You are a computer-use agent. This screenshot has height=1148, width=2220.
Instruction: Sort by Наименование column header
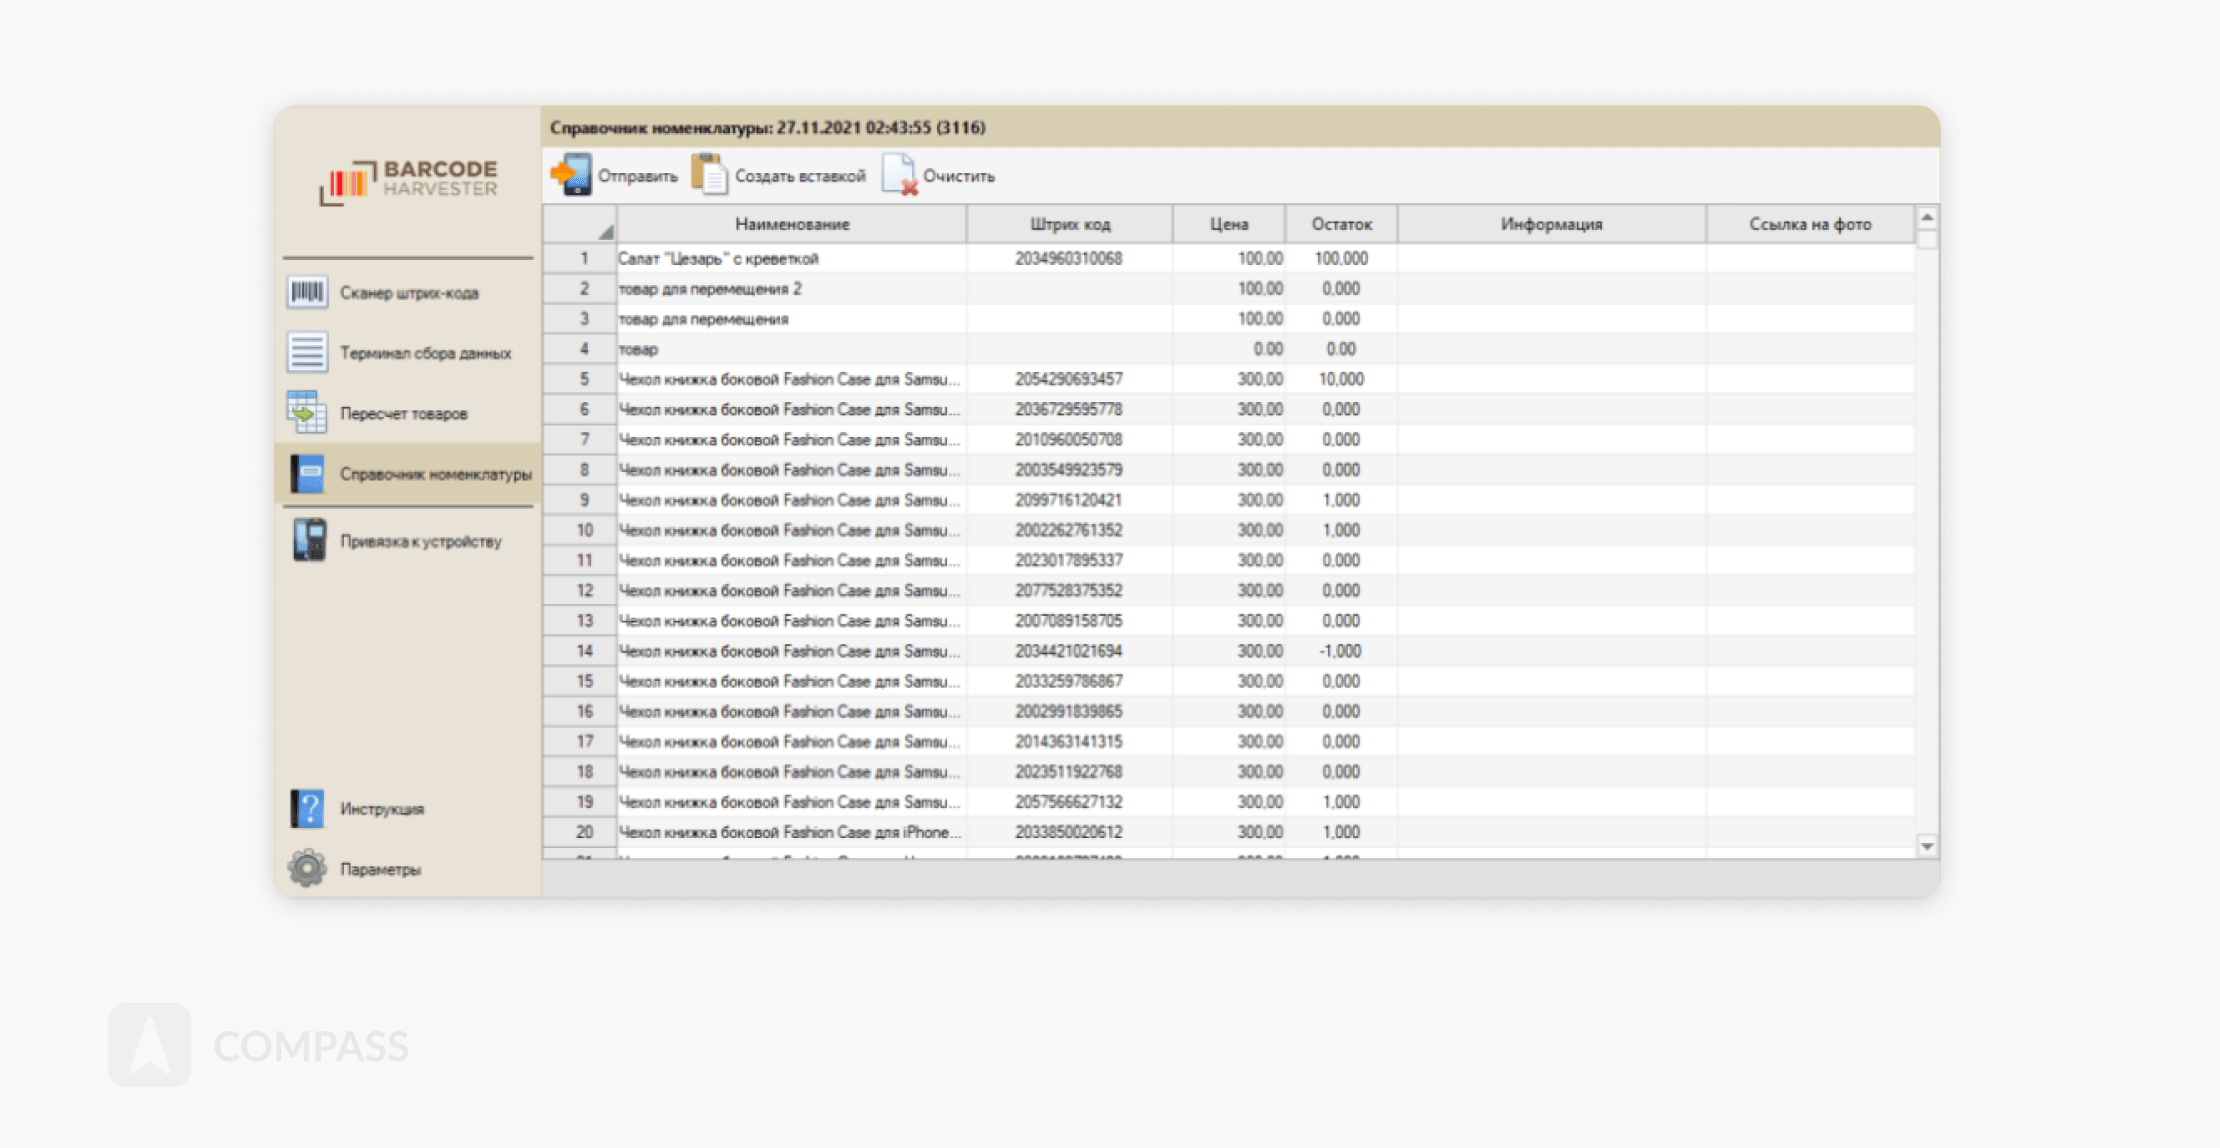(792, 224)
